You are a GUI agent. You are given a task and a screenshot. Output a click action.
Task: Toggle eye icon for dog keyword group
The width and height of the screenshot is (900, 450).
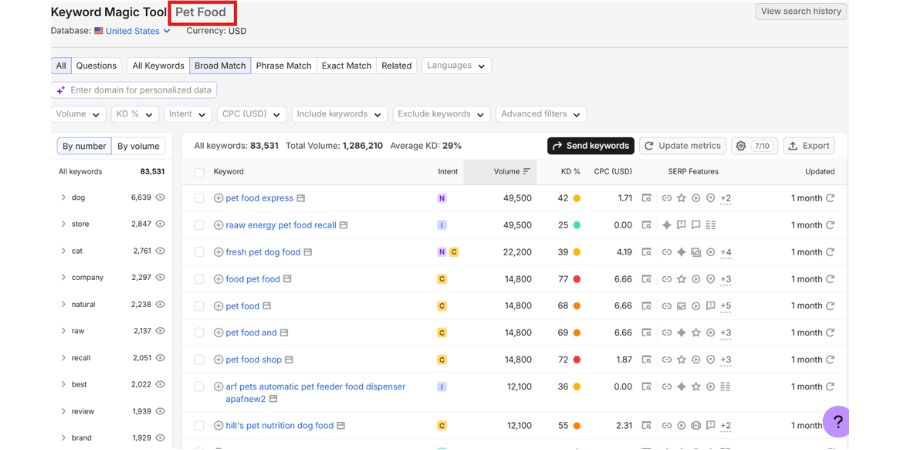pos(161,197)
